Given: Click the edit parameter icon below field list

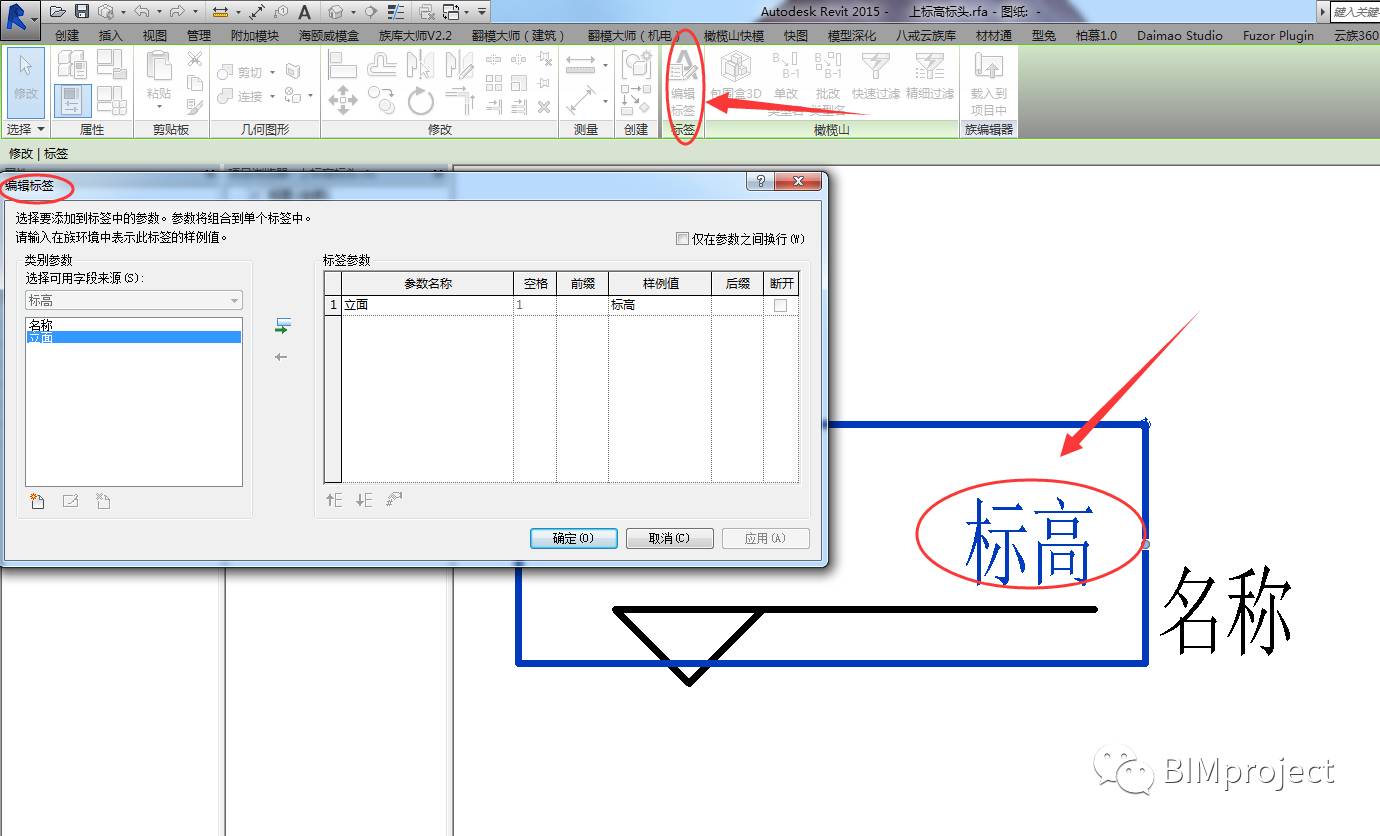Looking at the screenshot, I should tap(70, 501).
